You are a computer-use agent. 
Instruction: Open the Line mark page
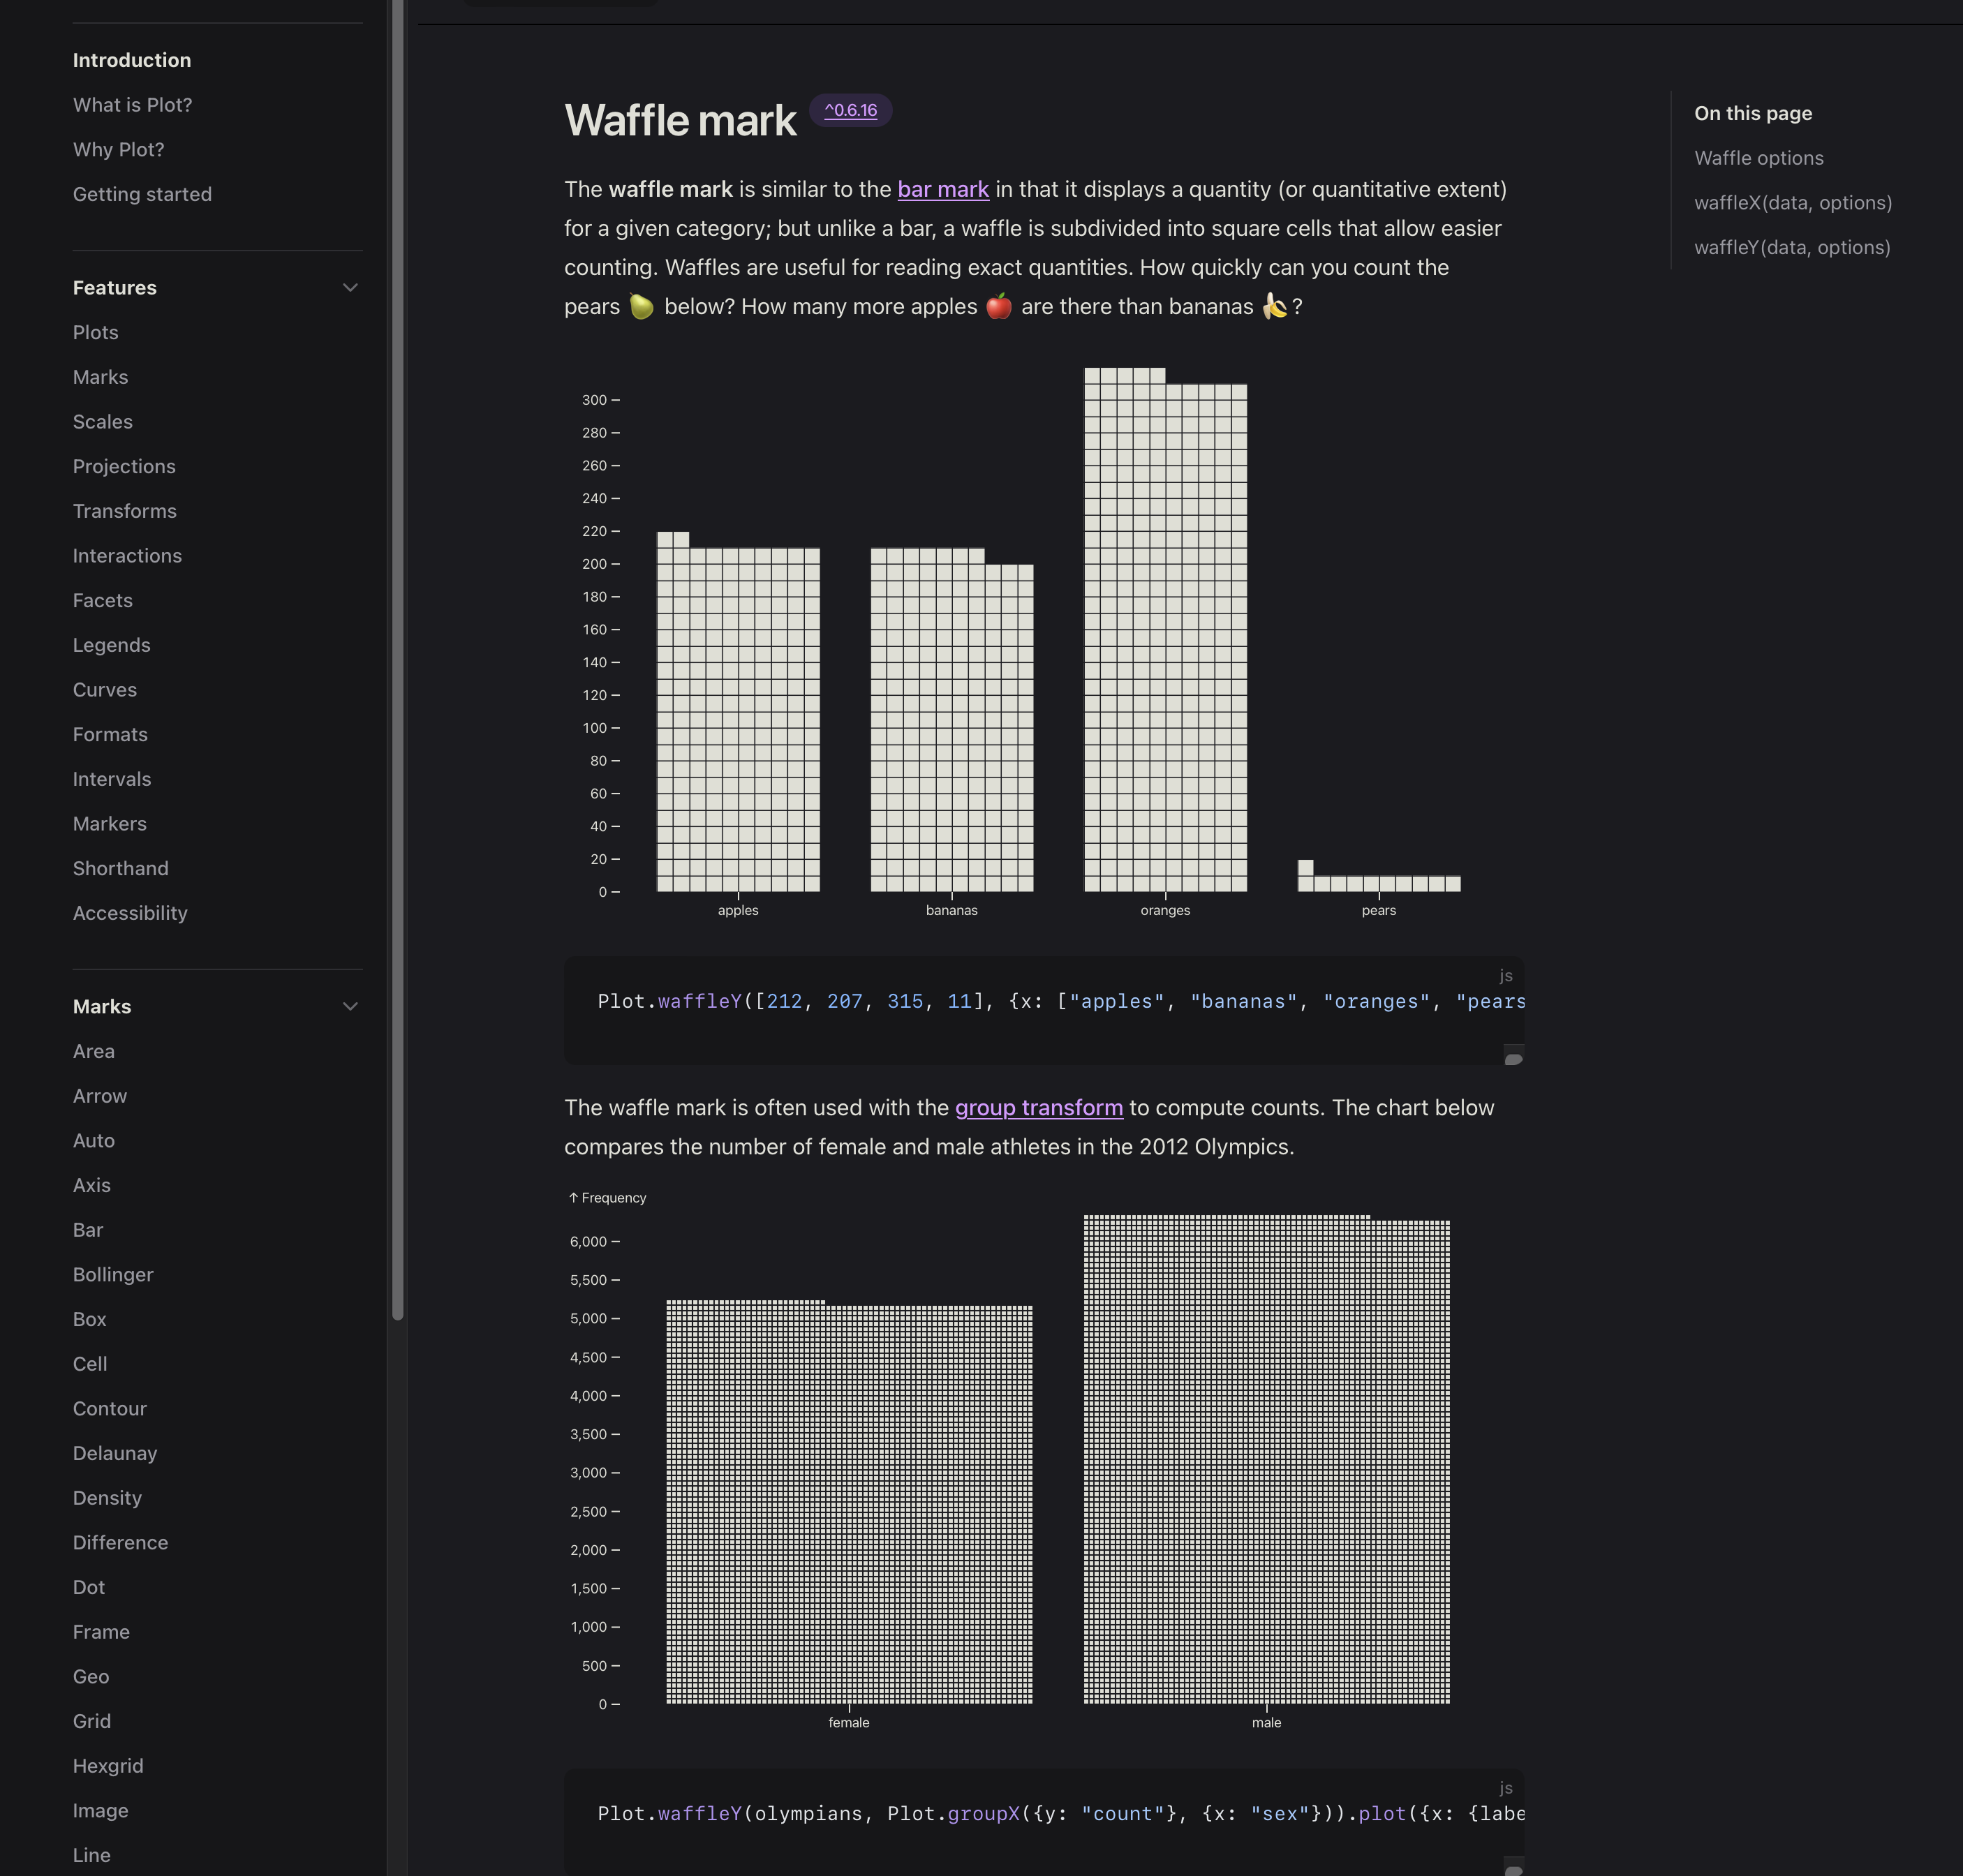point(91,1855)
